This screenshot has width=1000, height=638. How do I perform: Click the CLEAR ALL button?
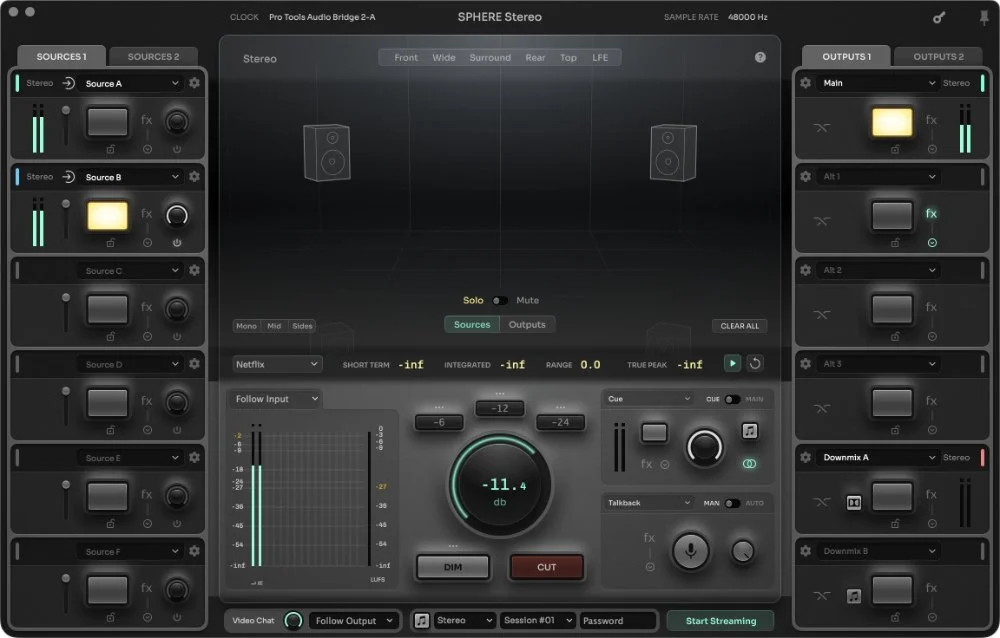point(739,326)
